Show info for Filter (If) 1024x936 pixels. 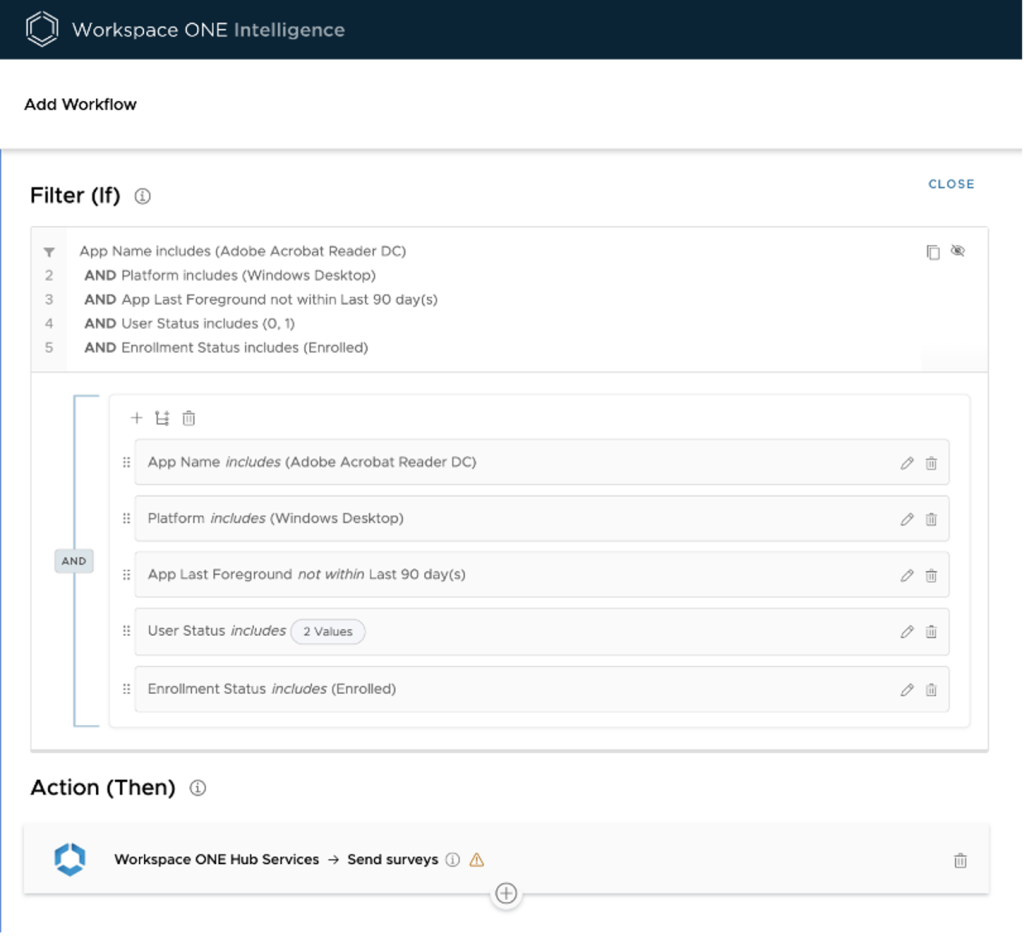(x=142, y=197)
